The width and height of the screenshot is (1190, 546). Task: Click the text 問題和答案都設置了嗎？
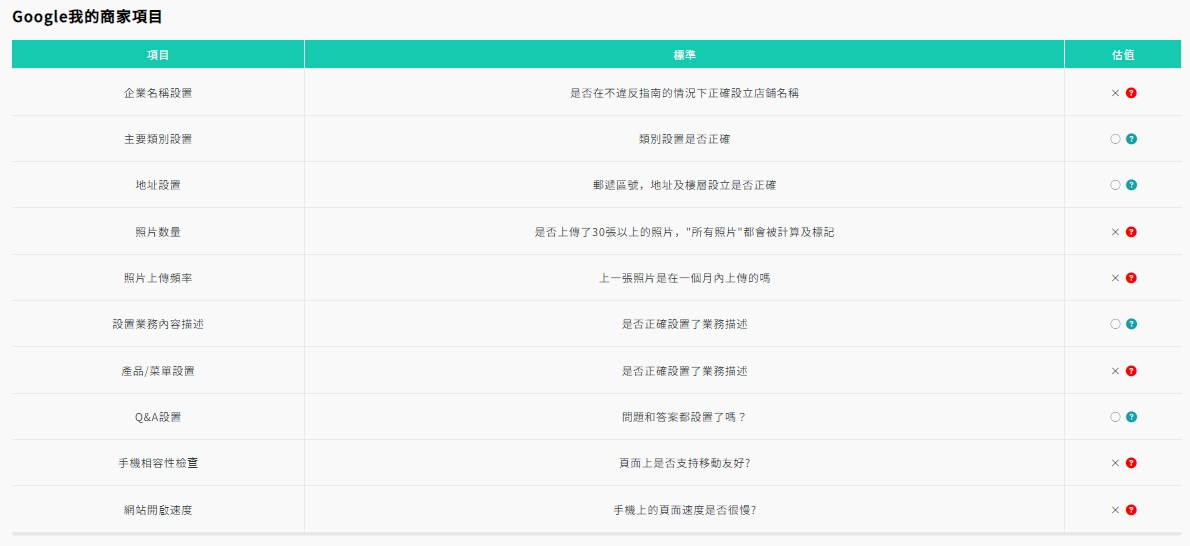pyautogui.click(x=685, y=417)
